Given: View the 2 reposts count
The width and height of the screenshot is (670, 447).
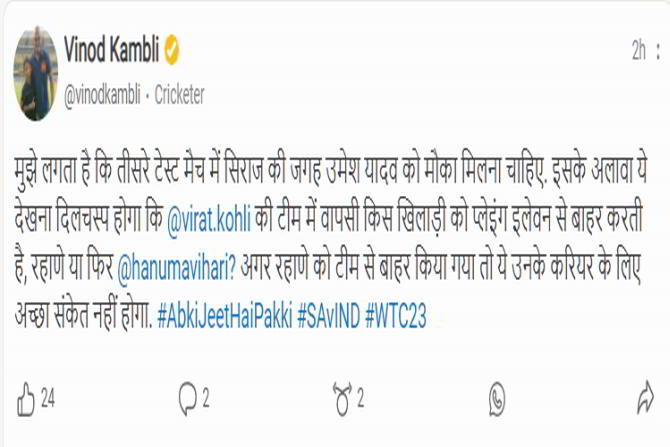Looking at the screenshot, I should 360,399.
